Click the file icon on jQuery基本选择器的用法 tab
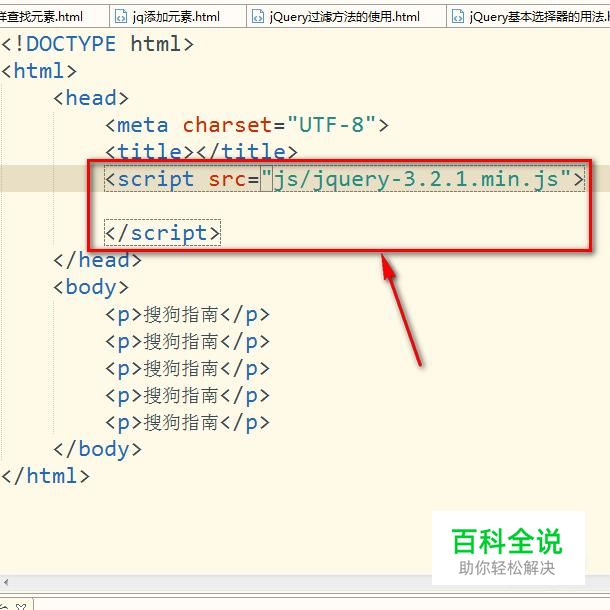 [458, 17]
